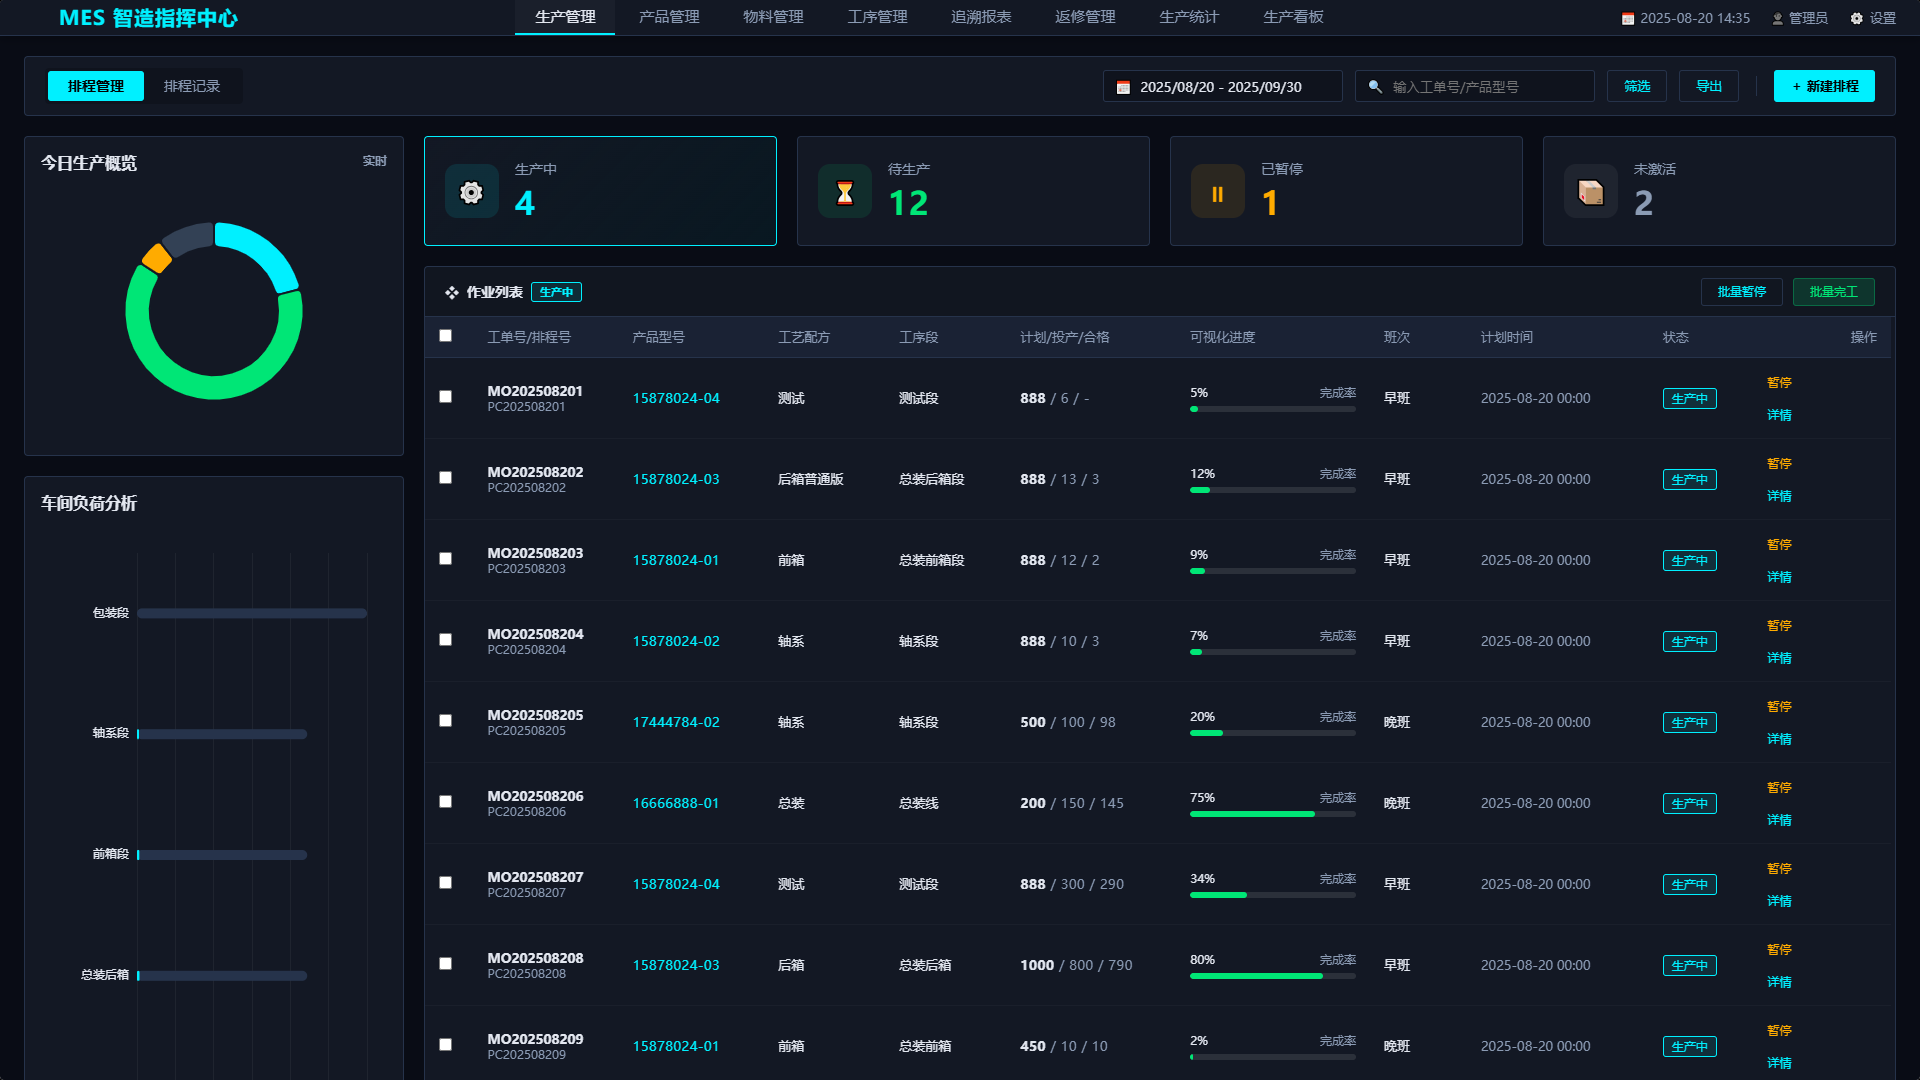This screenshot has width=1920, height=1080.
Task: Click the 作业列表 title icon
Action: pyautogui.click(x=452, y=292)
